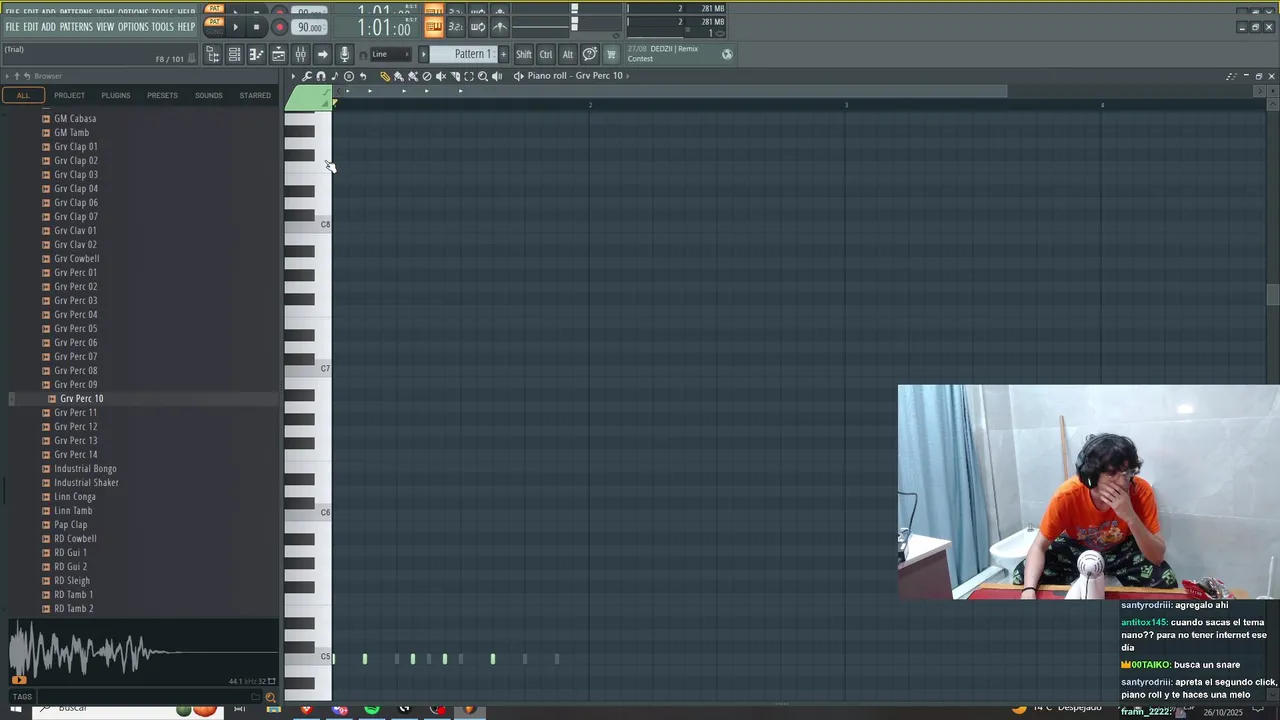Toggle the magnet snap option in piano roll
This screenshot has height=720, width=1280.
[321, 76]
